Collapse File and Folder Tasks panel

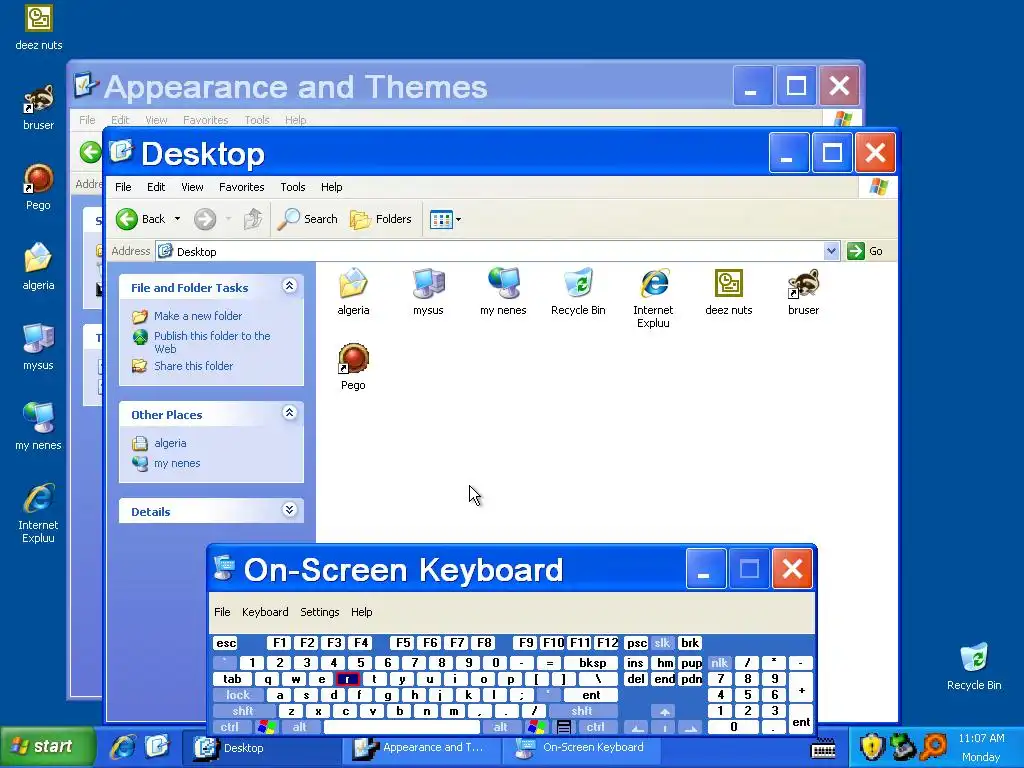[289, 285]
